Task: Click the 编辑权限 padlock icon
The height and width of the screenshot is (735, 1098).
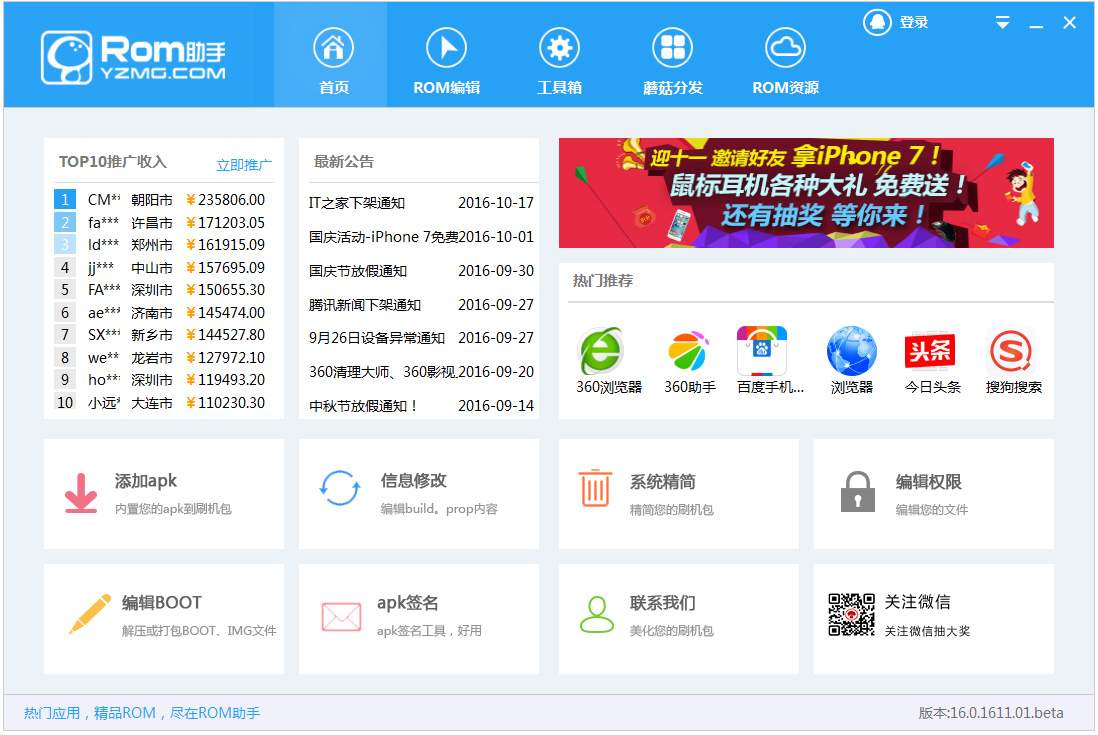Action: tap(858, 491)
